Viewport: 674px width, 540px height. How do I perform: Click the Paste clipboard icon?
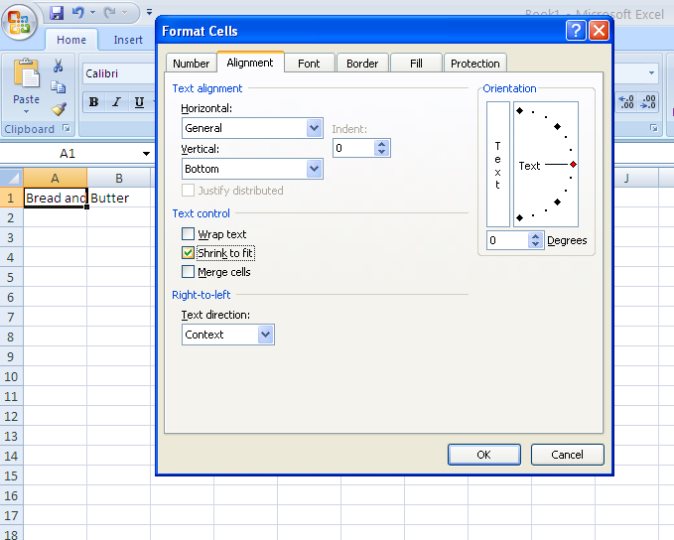pyautogui.click(x=26, y=73)
